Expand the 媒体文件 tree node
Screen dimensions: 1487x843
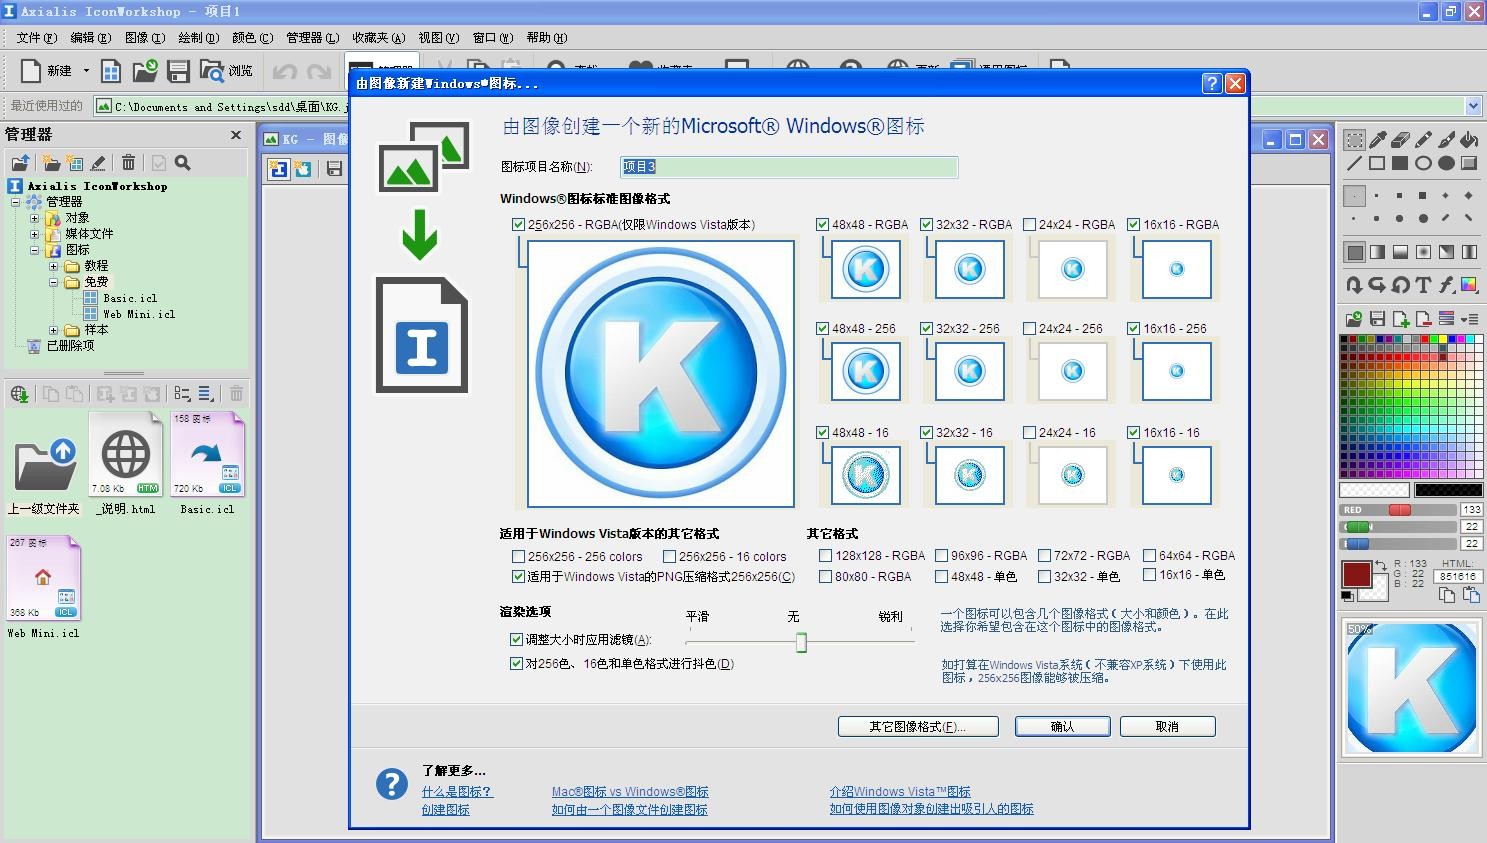(x=34, y=234)
